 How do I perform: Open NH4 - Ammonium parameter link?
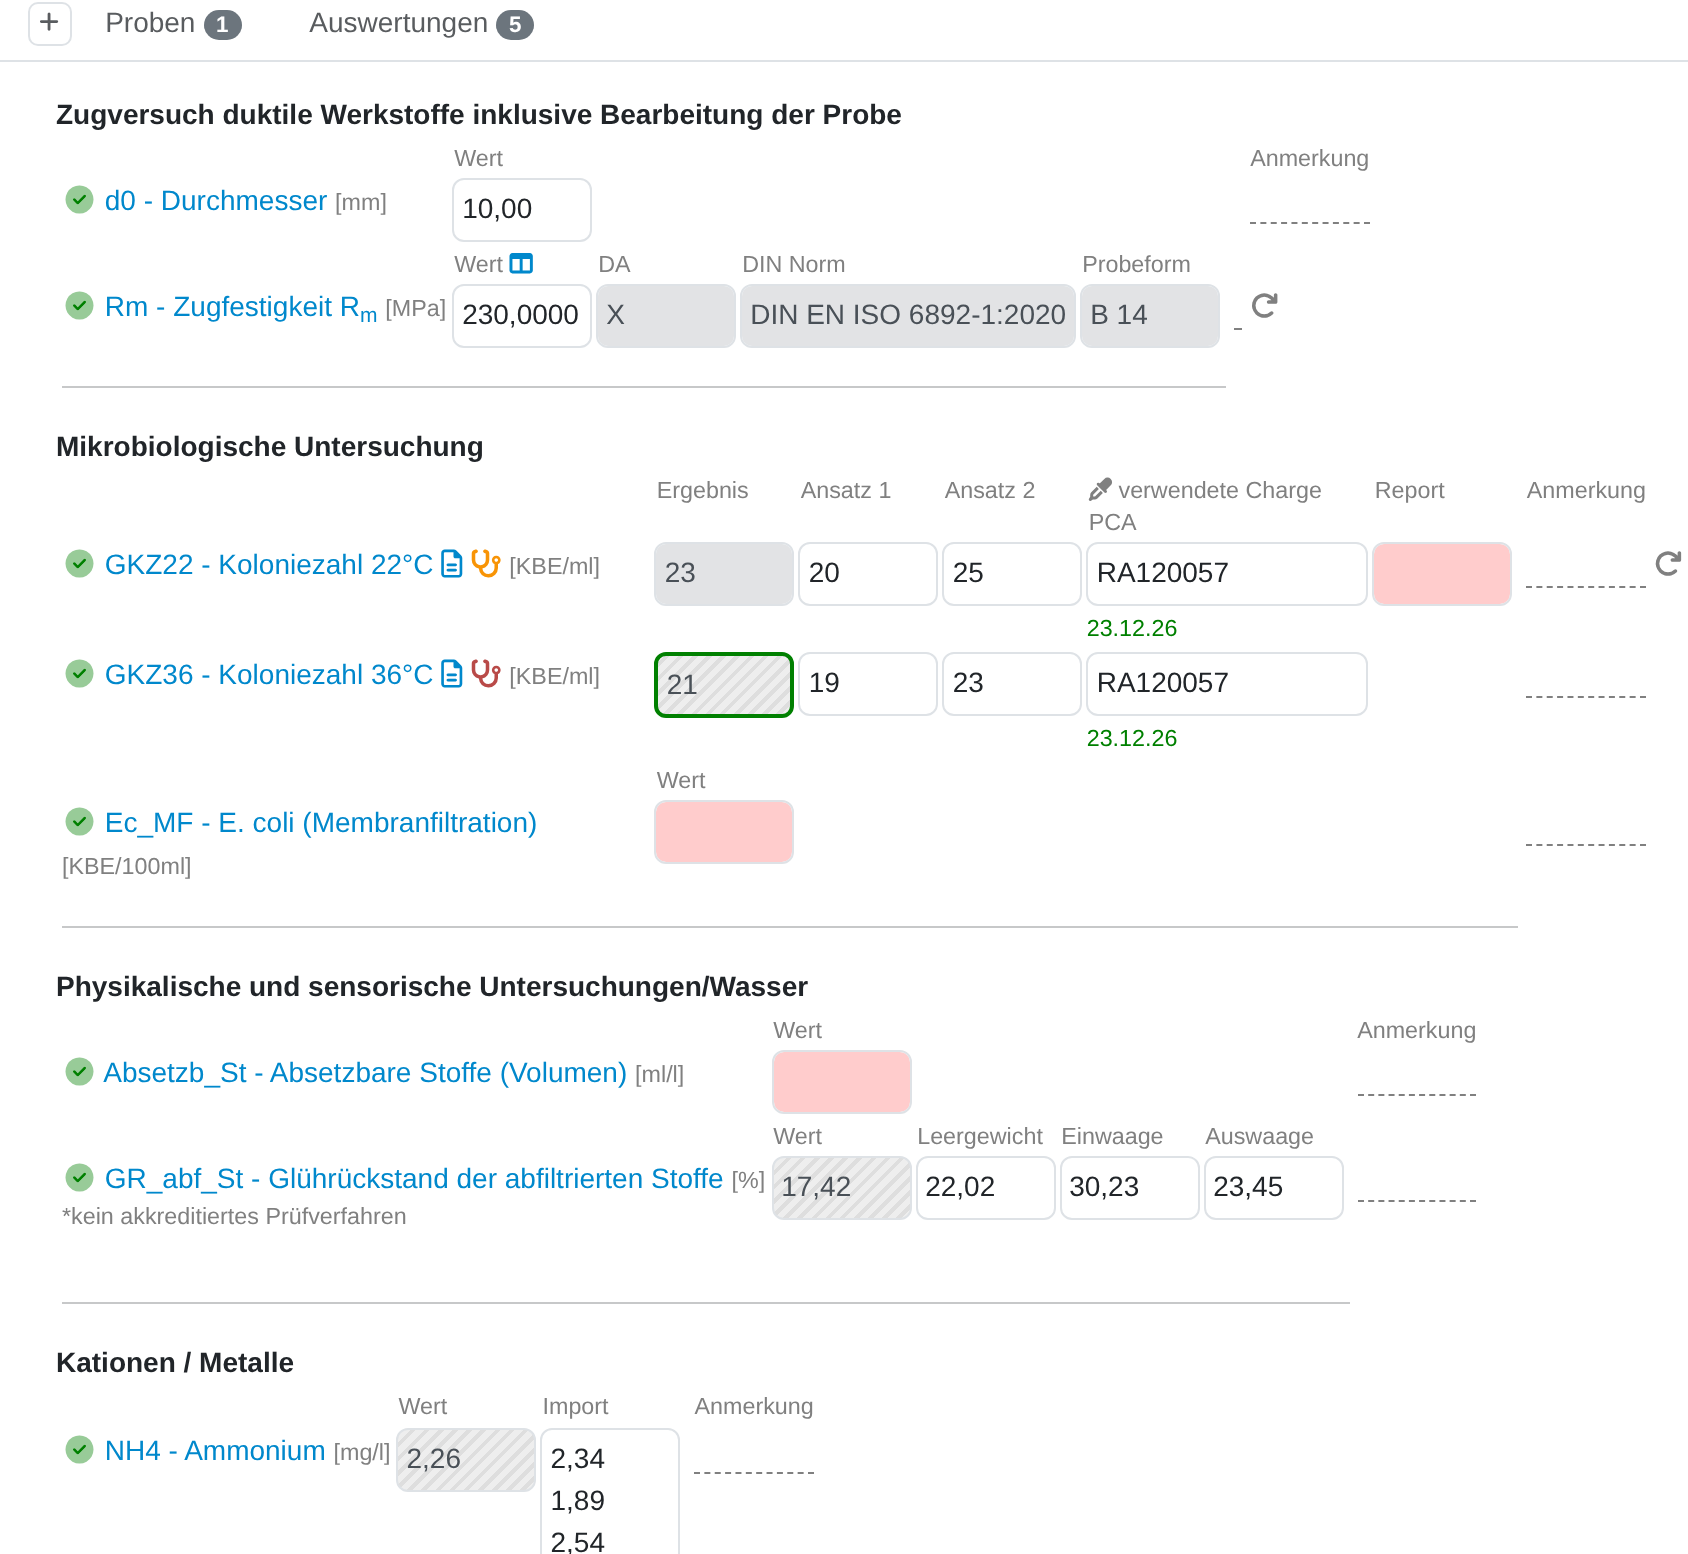pos(215,1451)
